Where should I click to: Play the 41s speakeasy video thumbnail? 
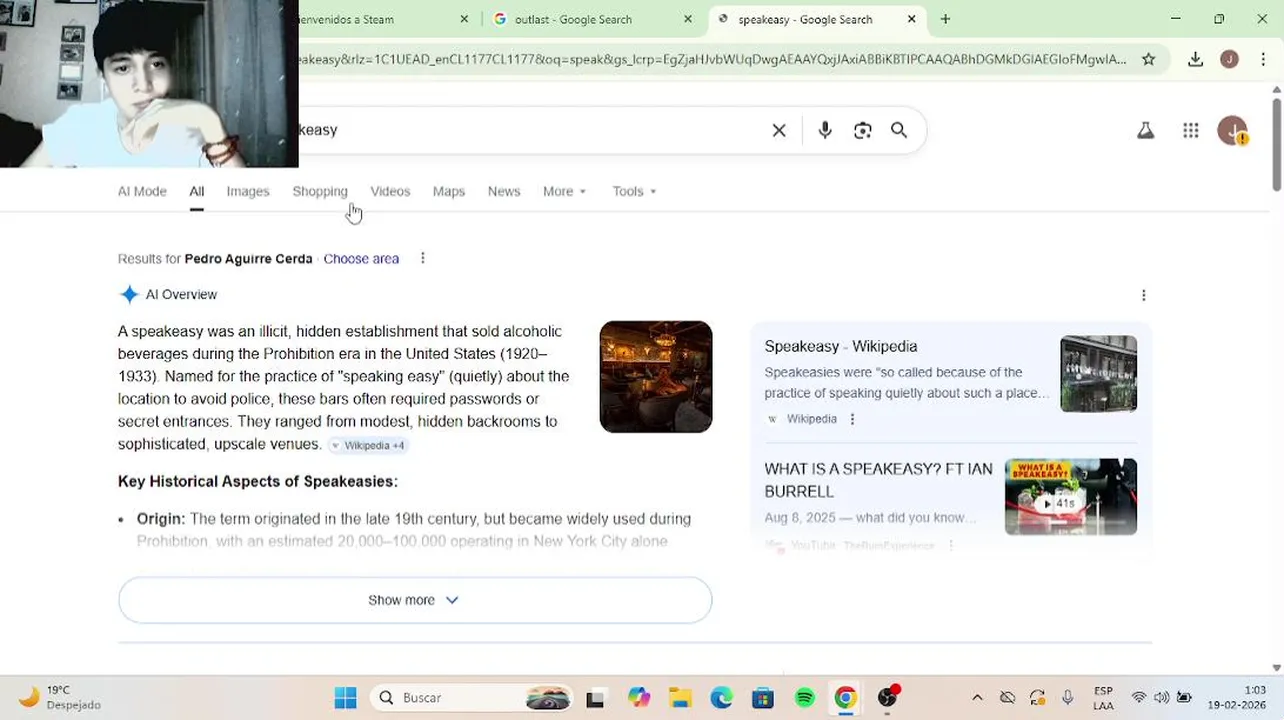coord(1071,497)
